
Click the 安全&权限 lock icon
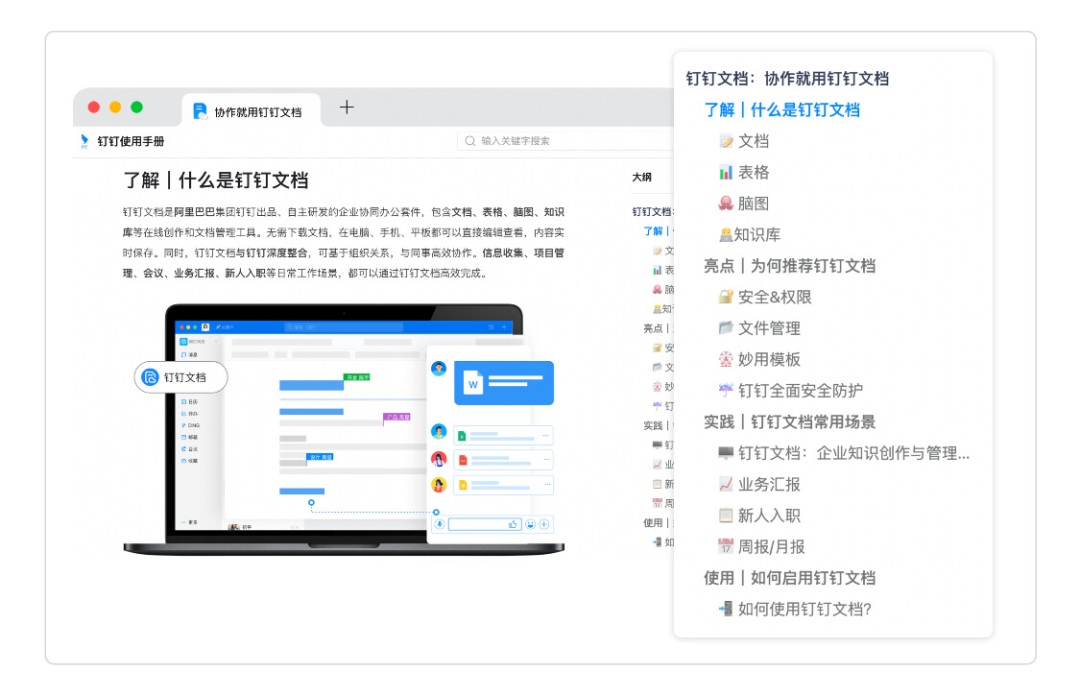point(726,297)
